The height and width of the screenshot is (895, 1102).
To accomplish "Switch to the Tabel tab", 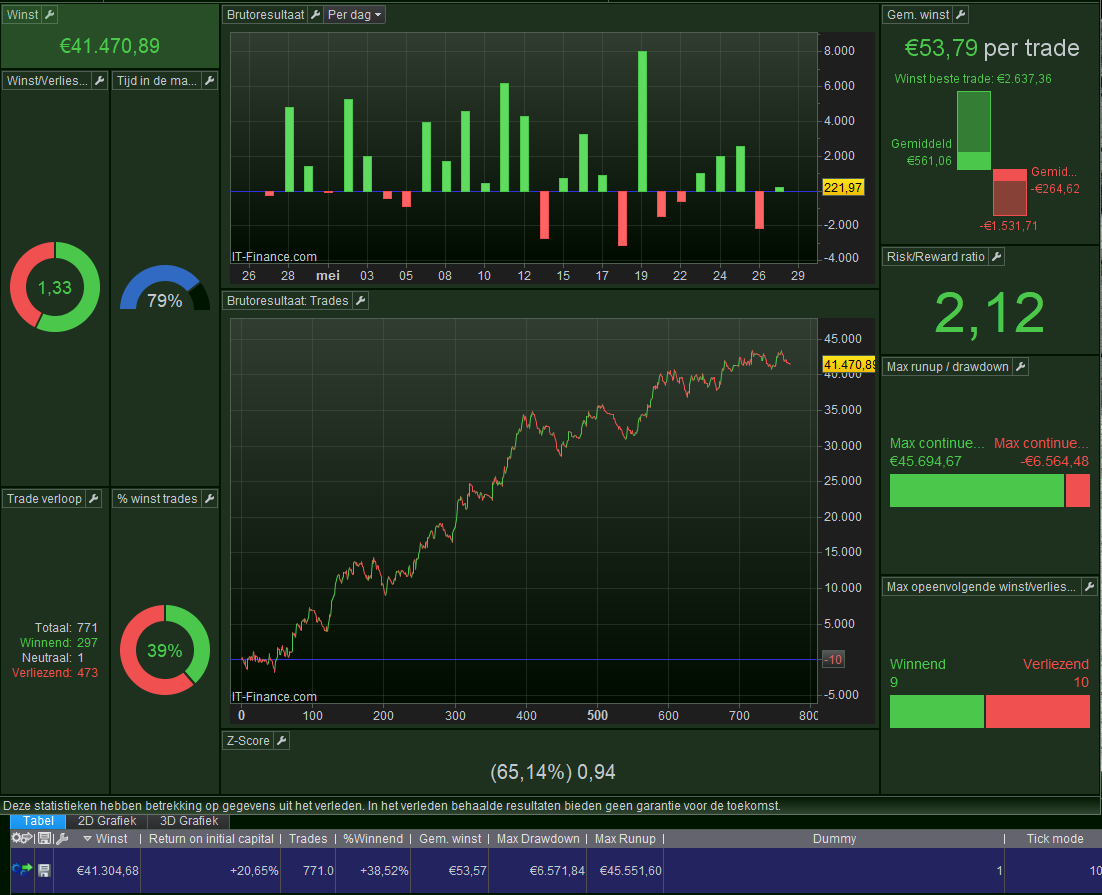I will click(38, 820).
